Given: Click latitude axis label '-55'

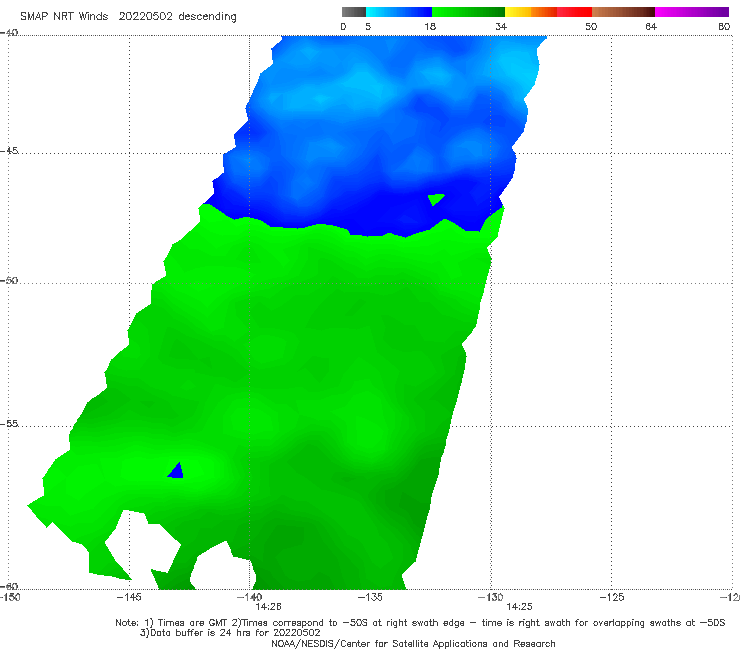Looking at the screenshot, I should [x=9, y=424].
